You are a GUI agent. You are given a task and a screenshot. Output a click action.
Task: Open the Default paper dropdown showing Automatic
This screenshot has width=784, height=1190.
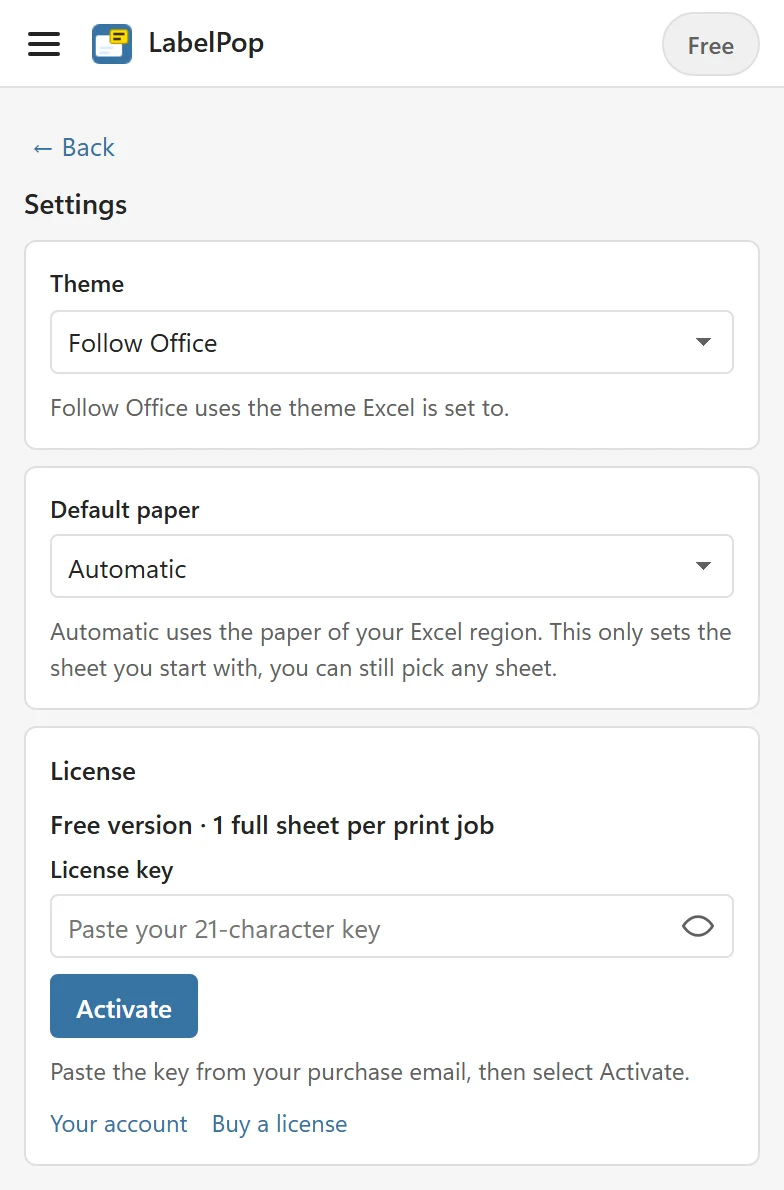(392, 566)
